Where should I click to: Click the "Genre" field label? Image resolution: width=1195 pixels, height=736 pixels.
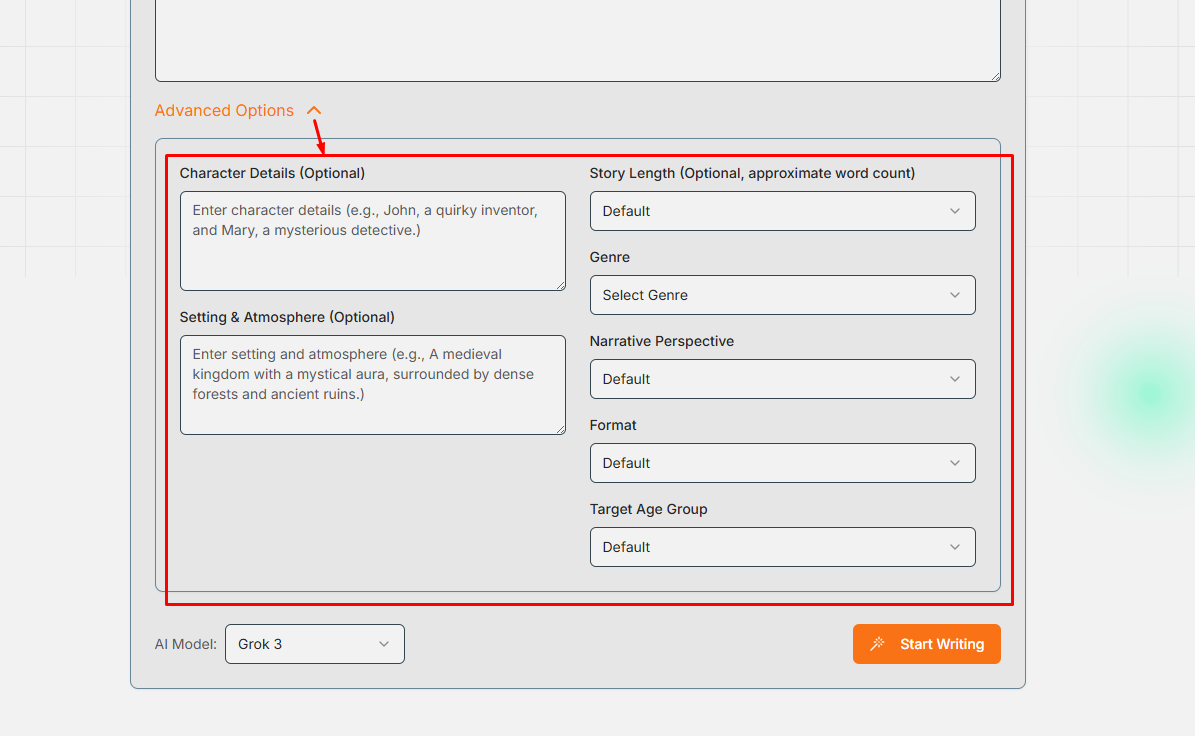point(610,257)
